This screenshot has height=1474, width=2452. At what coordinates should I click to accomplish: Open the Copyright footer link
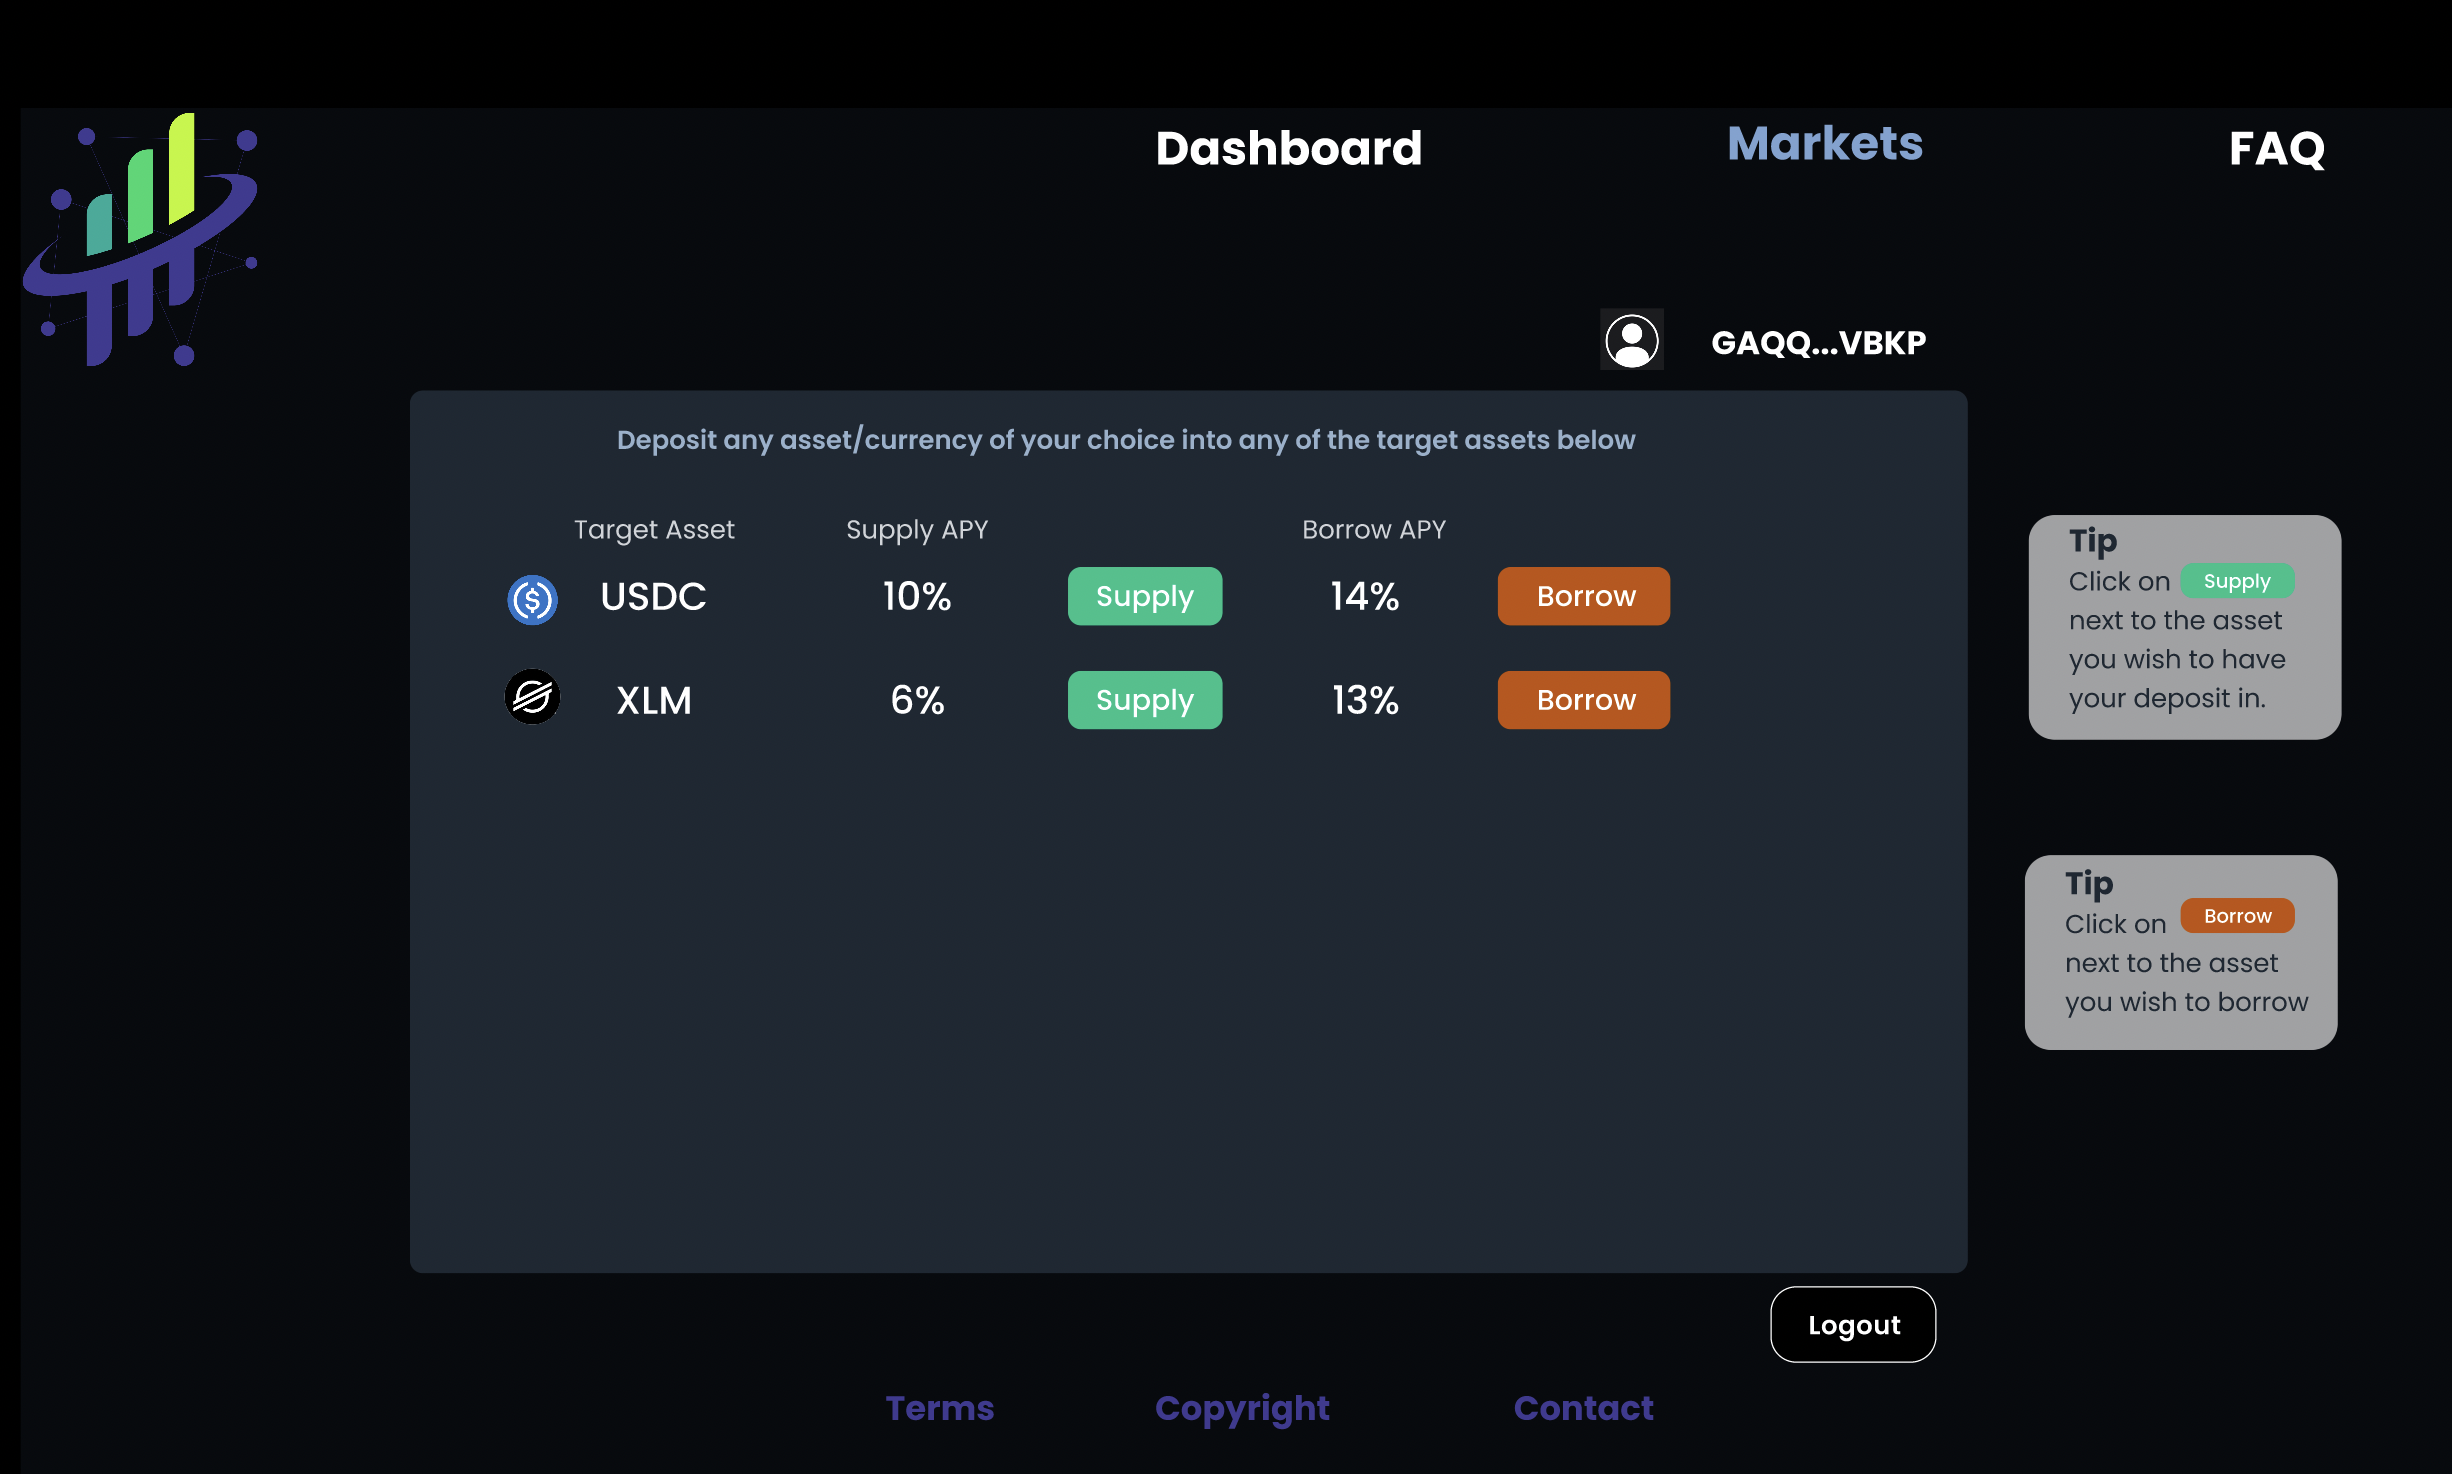1241,1408
